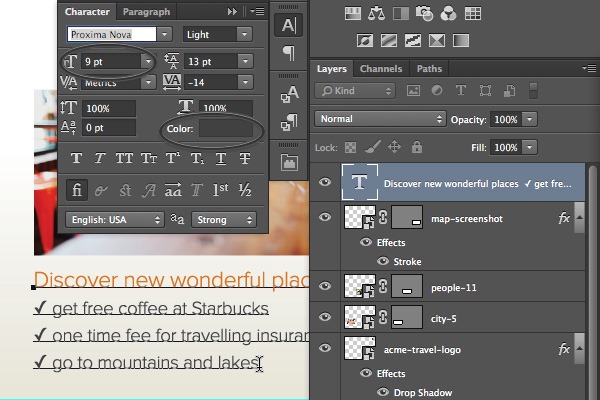Apply All Caps text style
The height and width of the screenshot is (400, 600).
coord(124,159)
